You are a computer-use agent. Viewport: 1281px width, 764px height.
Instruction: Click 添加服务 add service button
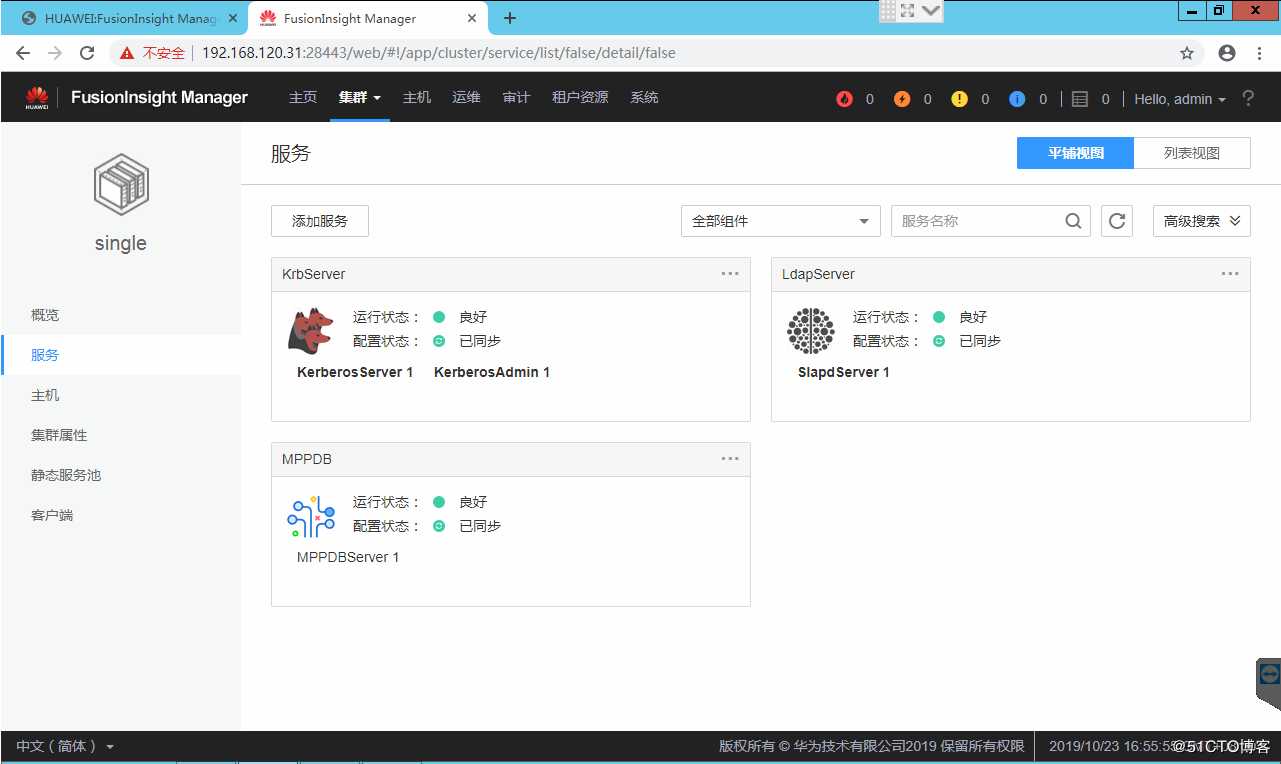click(x=320, y=221)
